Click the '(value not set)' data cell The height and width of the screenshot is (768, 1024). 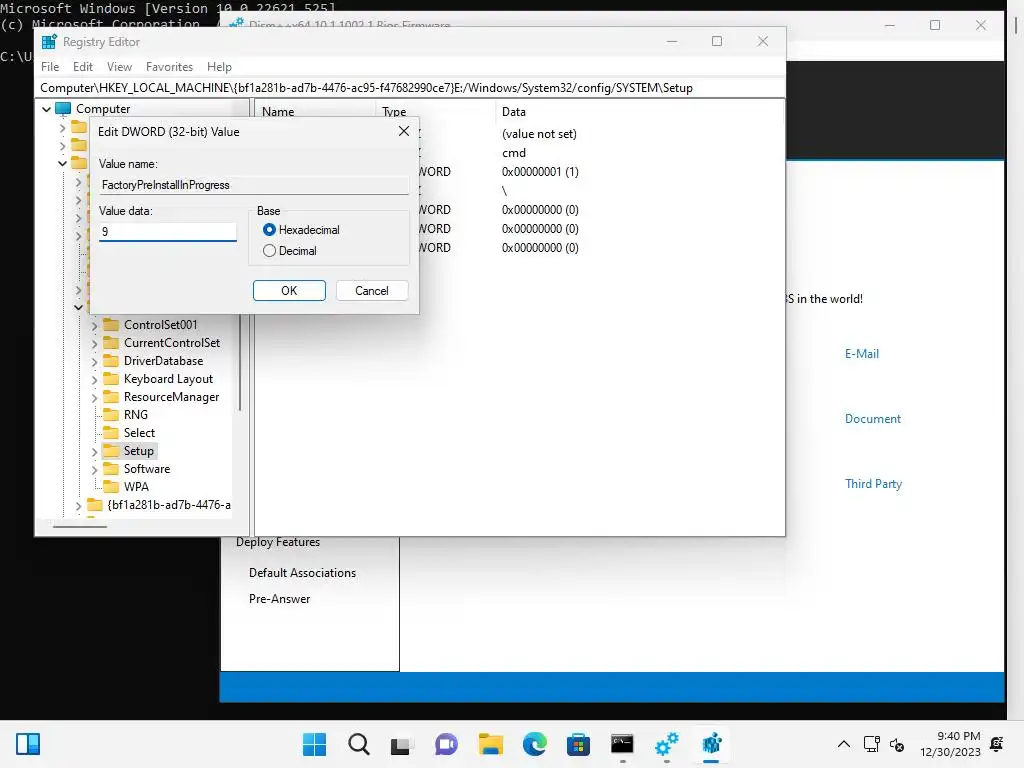[x=539, y=134]
